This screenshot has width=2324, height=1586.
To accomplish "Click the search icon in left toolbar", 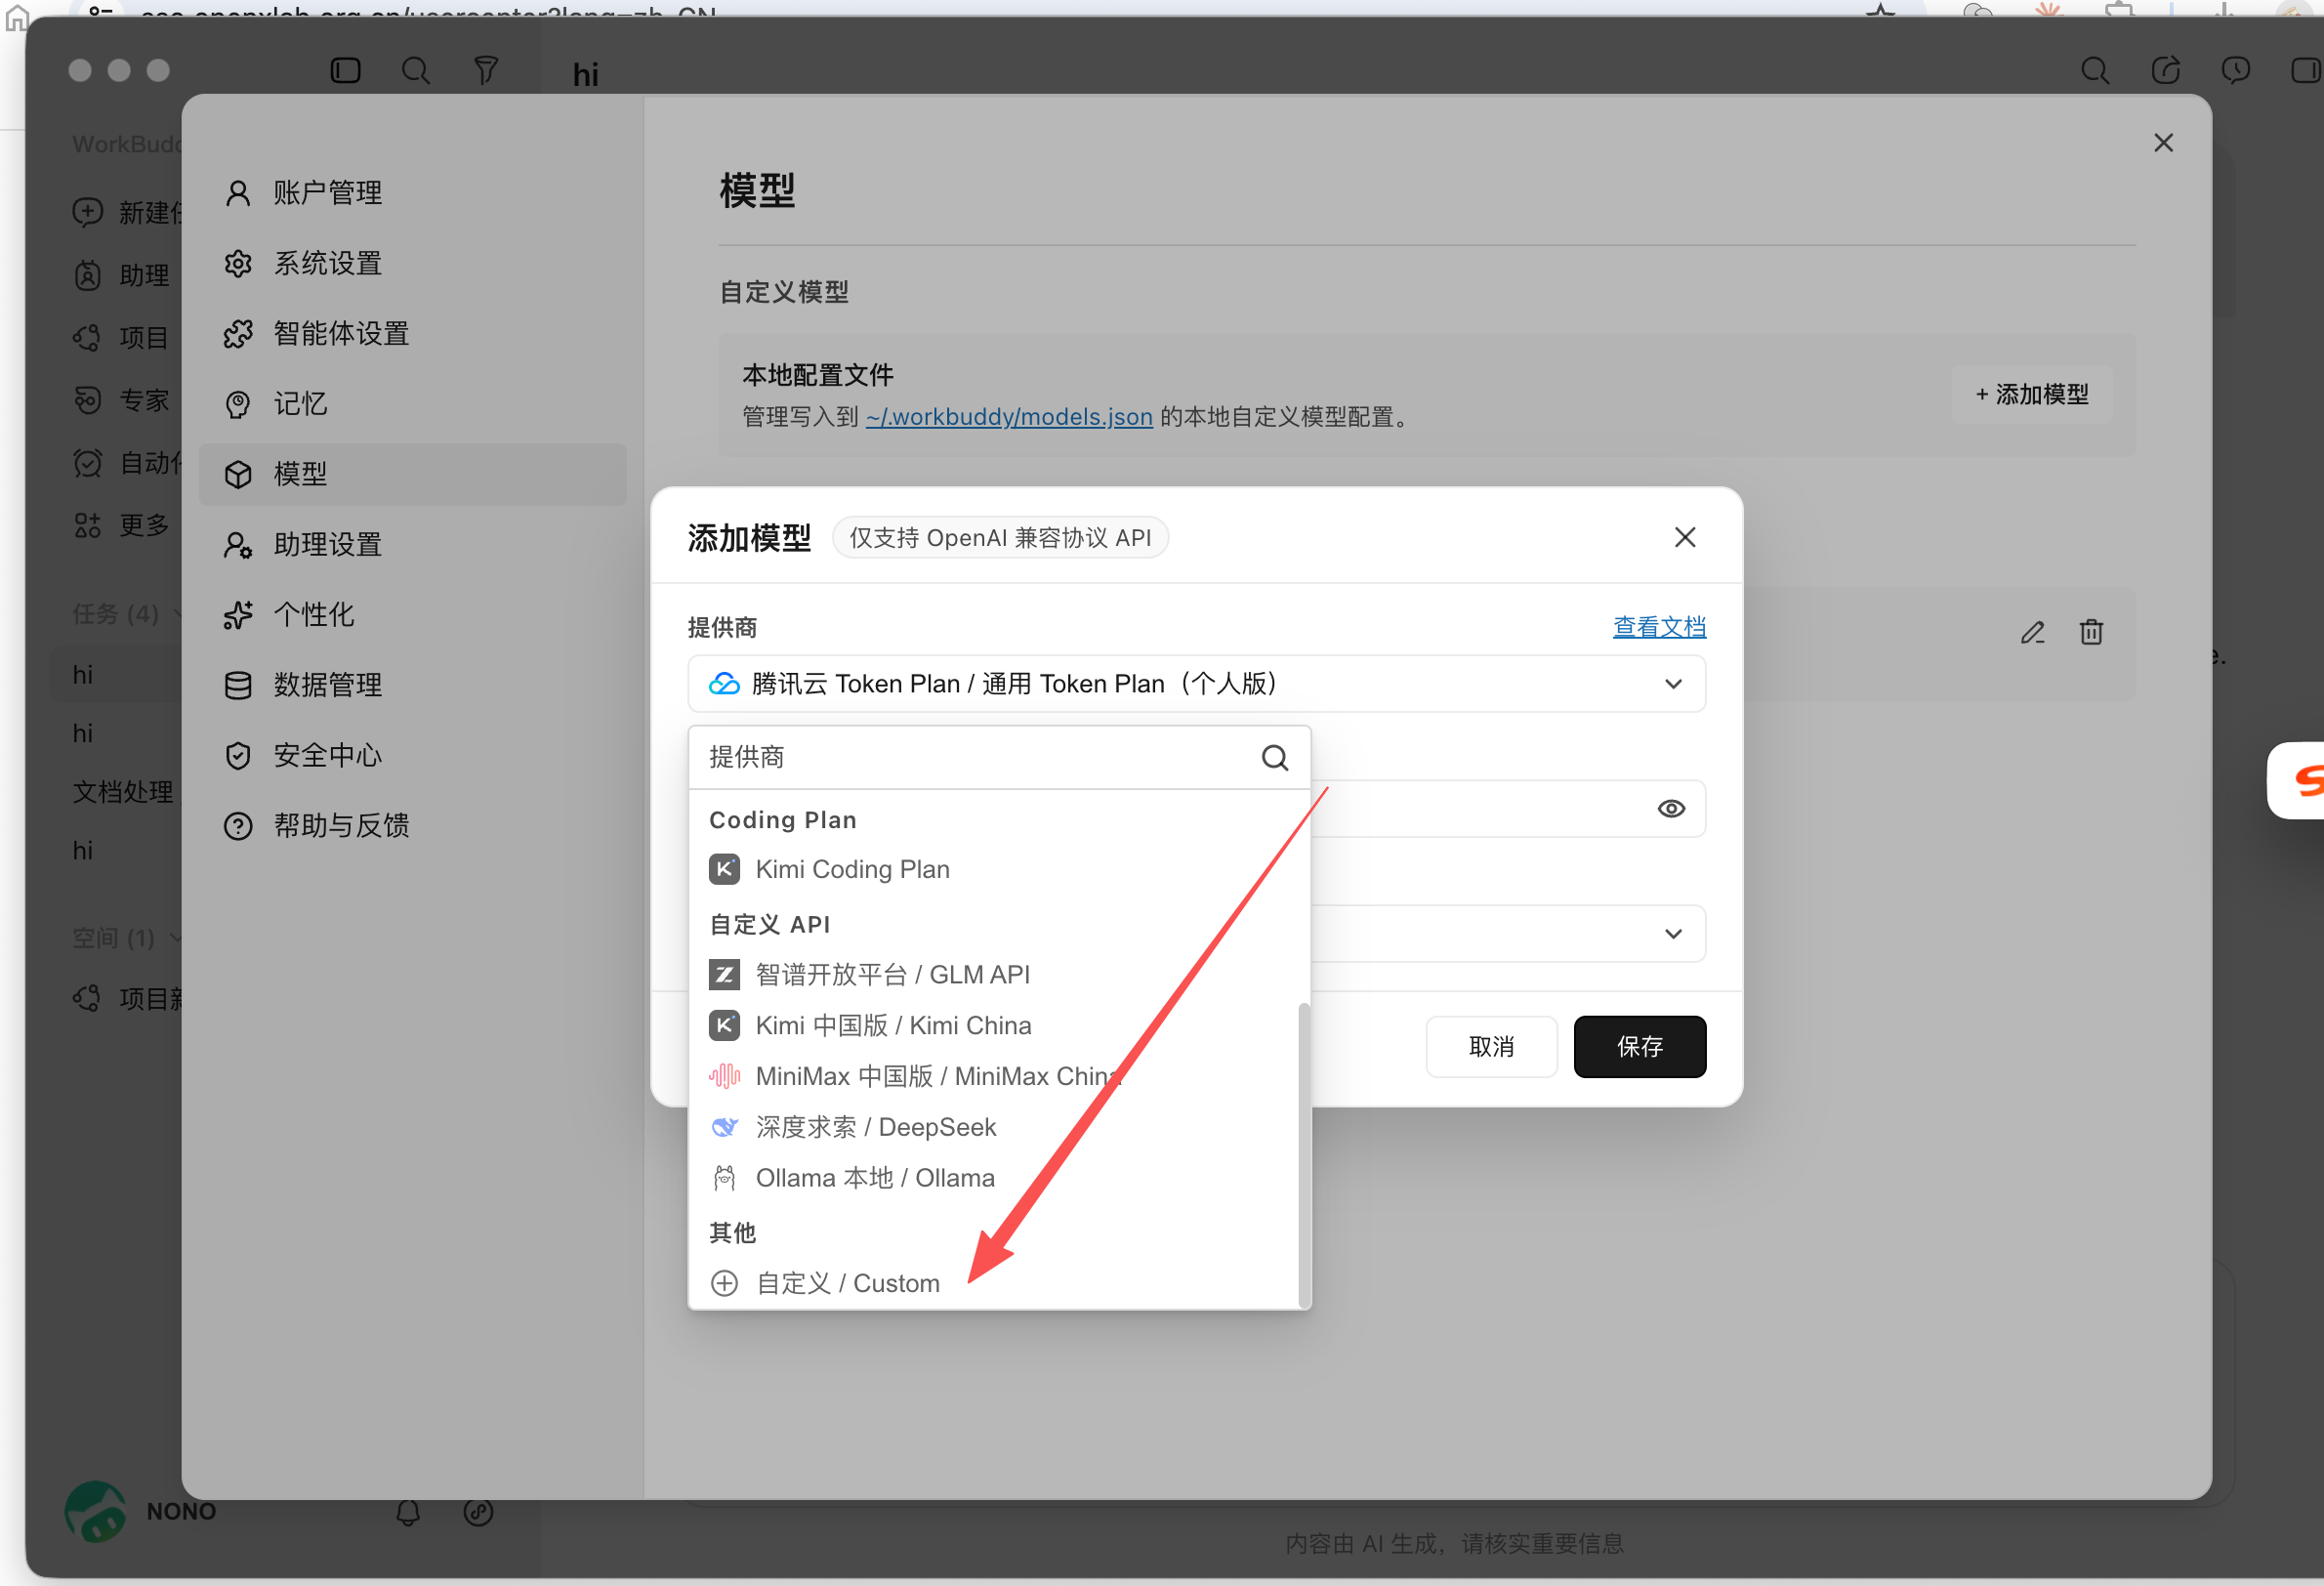I will (415, 70).
